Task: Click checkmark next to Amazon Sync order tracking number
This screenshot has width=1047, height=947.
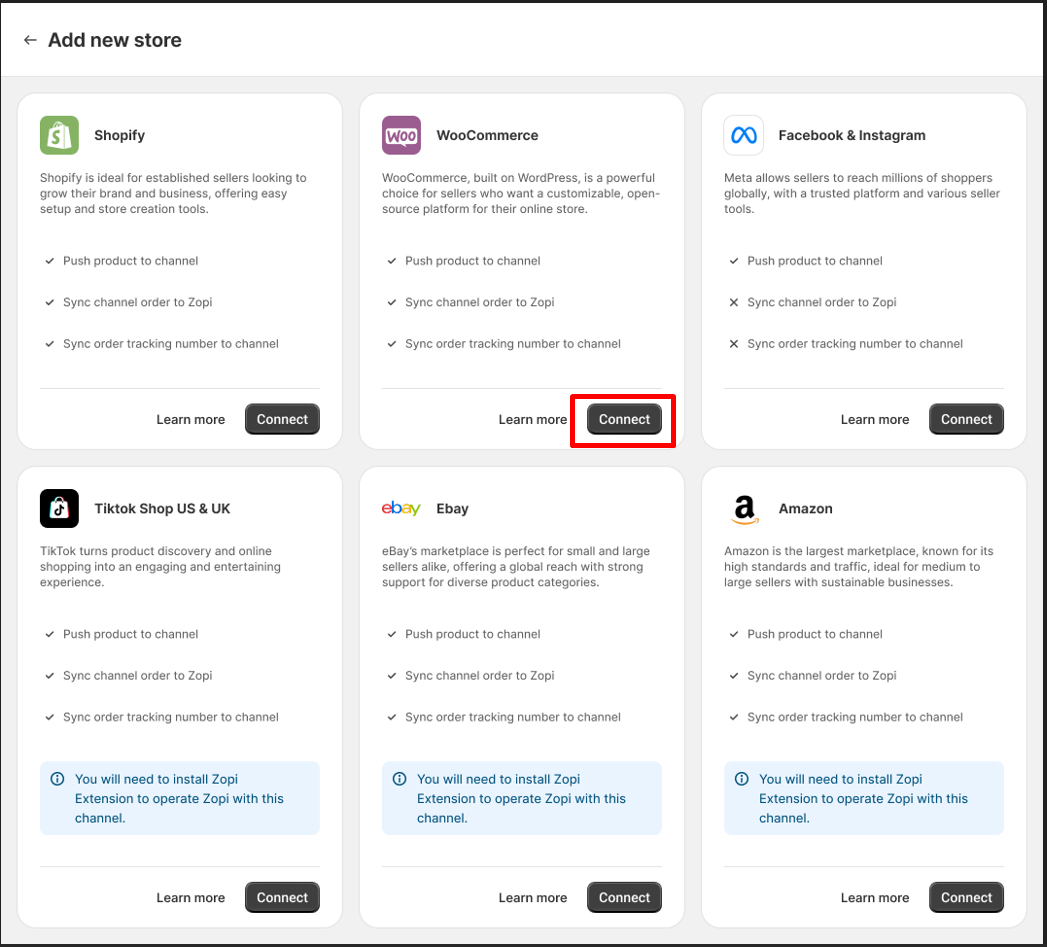Action: (x=733, y=717)
